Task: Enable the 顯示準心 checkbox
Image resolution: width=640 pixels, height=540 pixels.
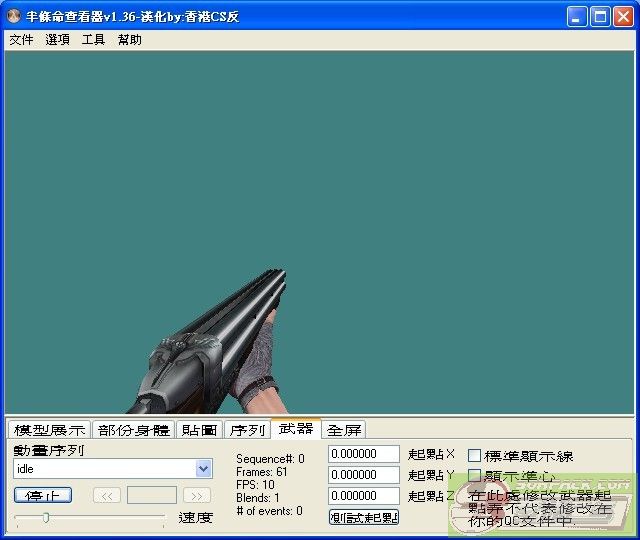Action: pos(474,476)
